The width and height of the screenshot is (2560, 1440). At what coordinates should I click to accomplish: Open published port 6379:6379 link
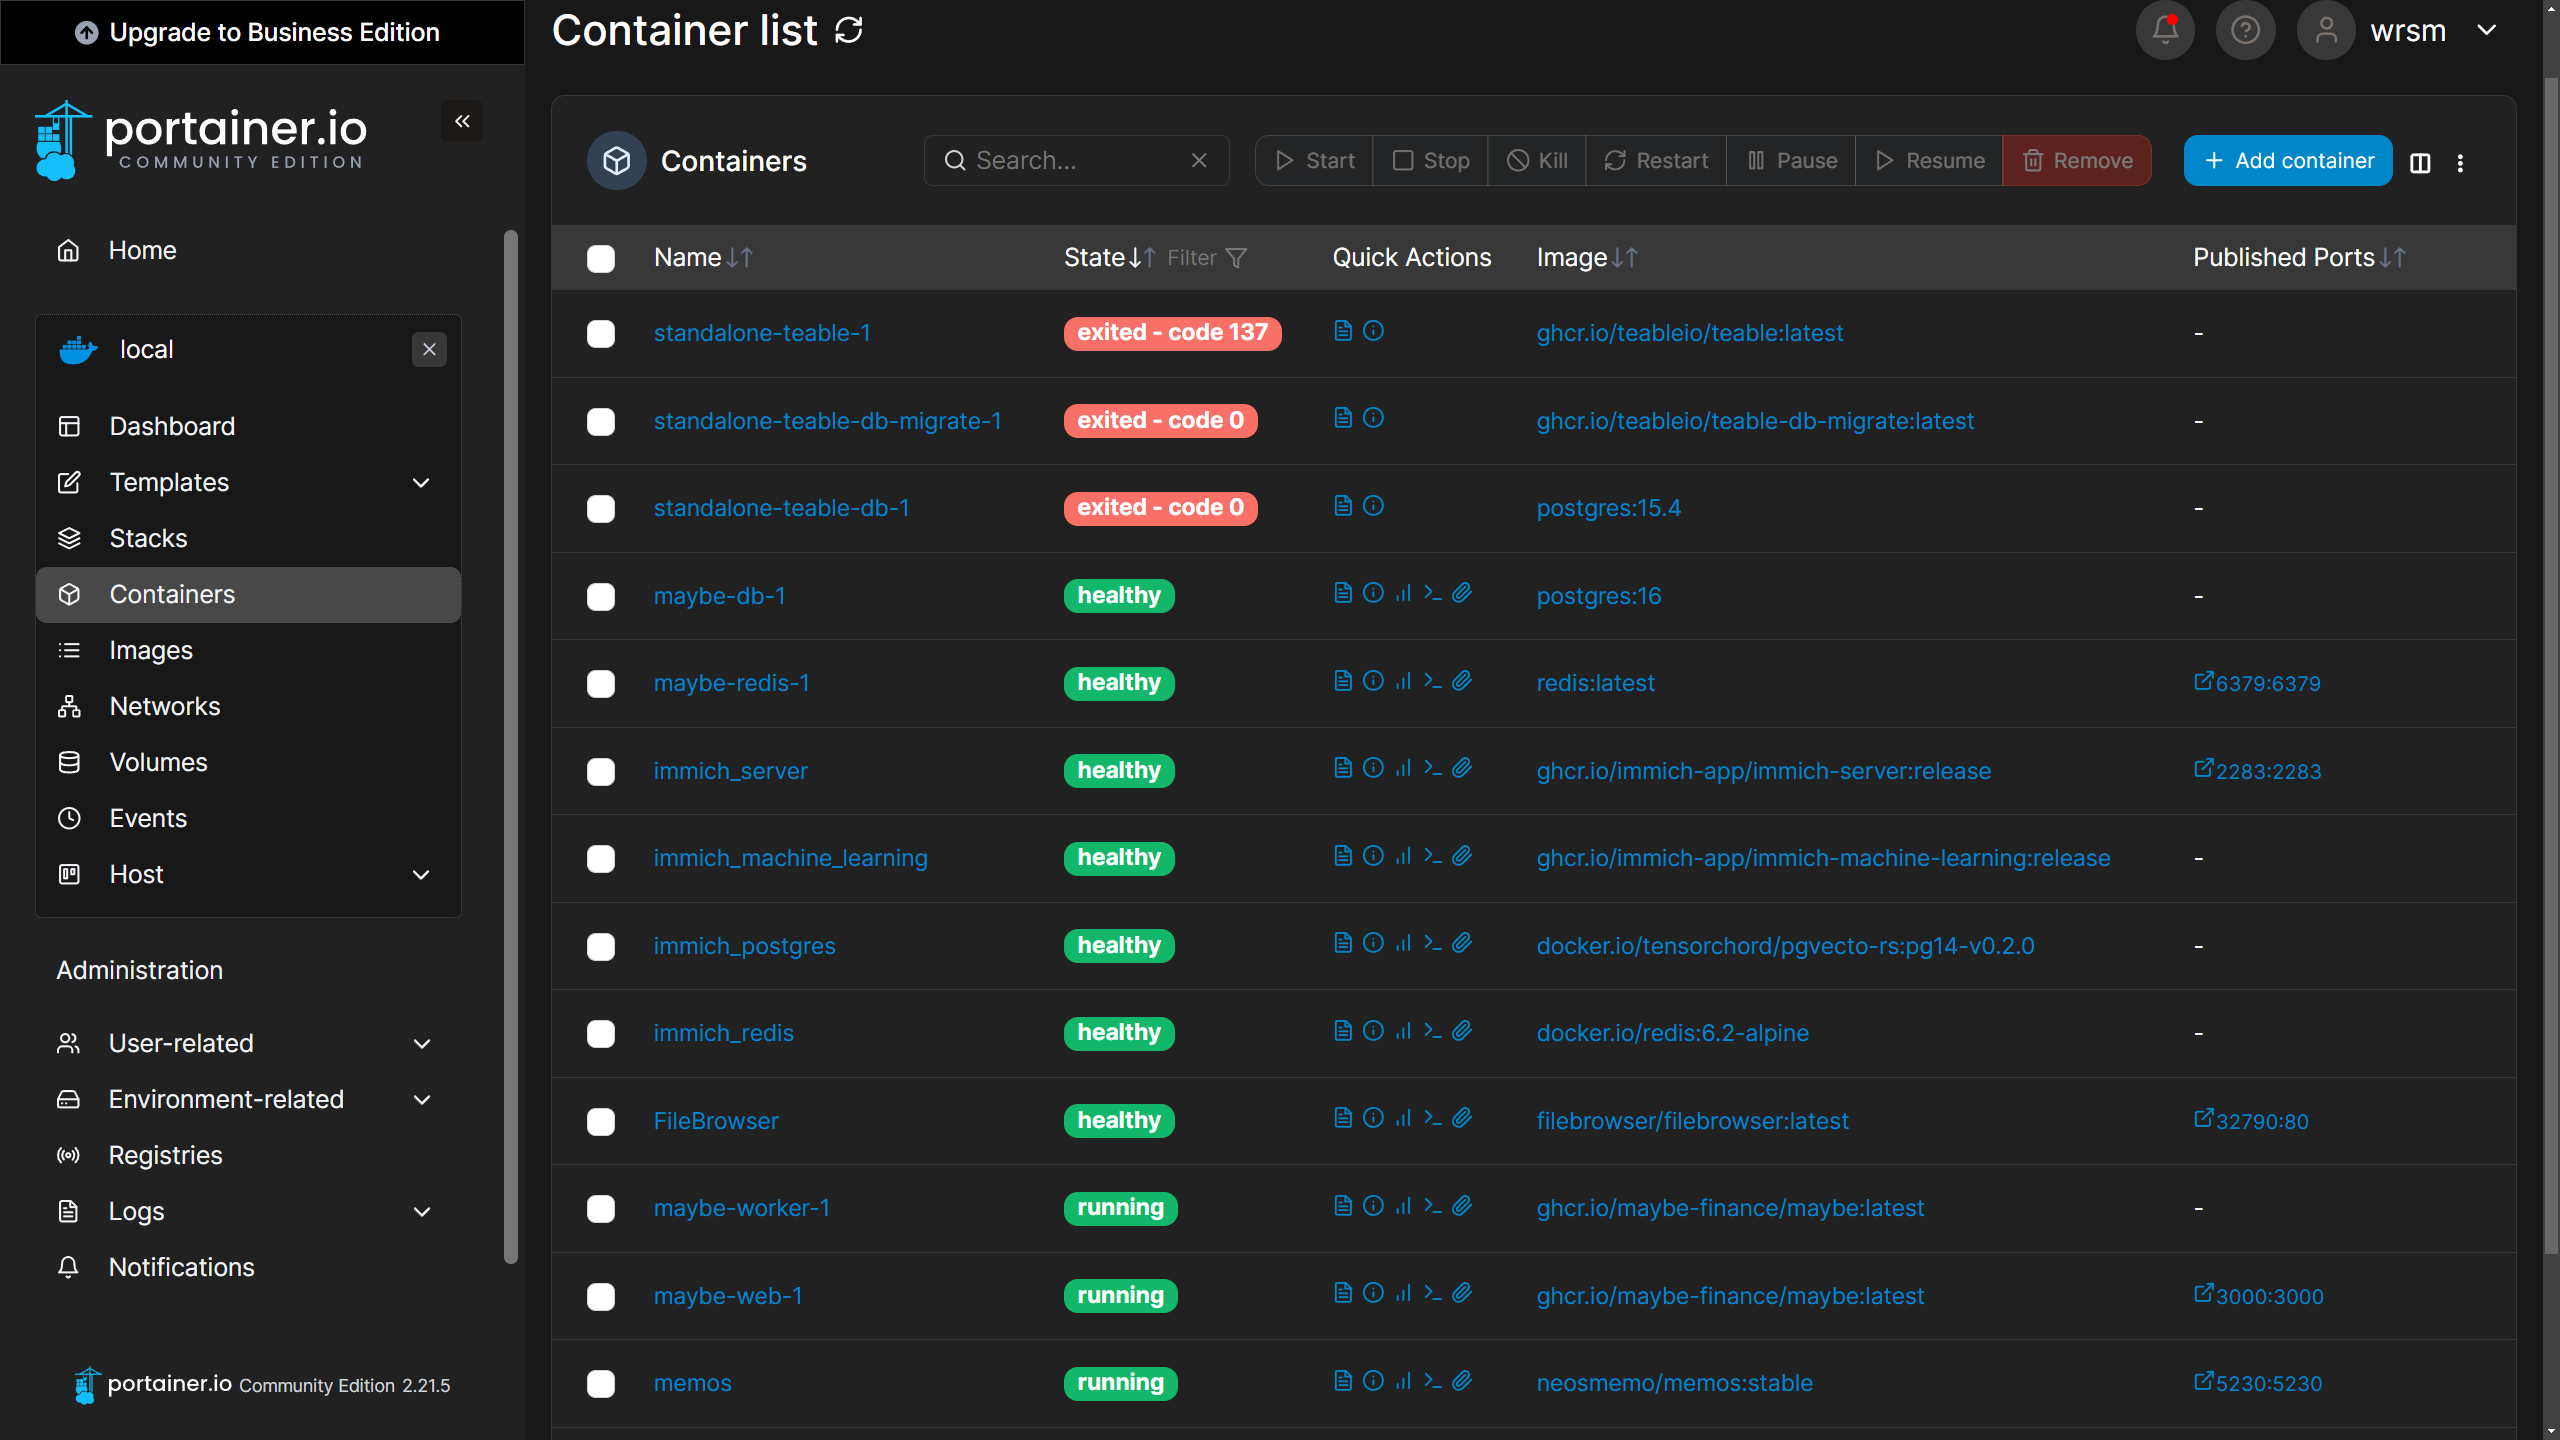point(2257,683)
